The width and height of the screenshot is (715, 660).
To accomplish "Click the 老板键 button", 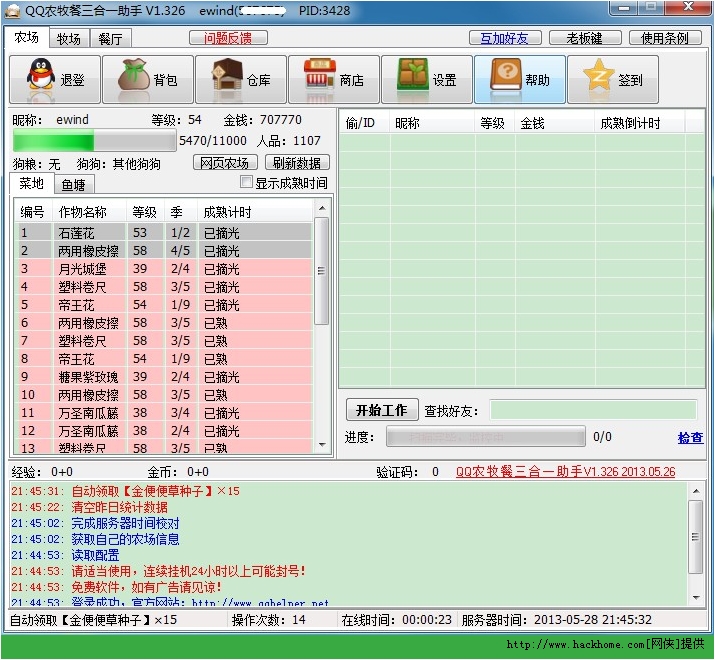I will click(585, 38).
